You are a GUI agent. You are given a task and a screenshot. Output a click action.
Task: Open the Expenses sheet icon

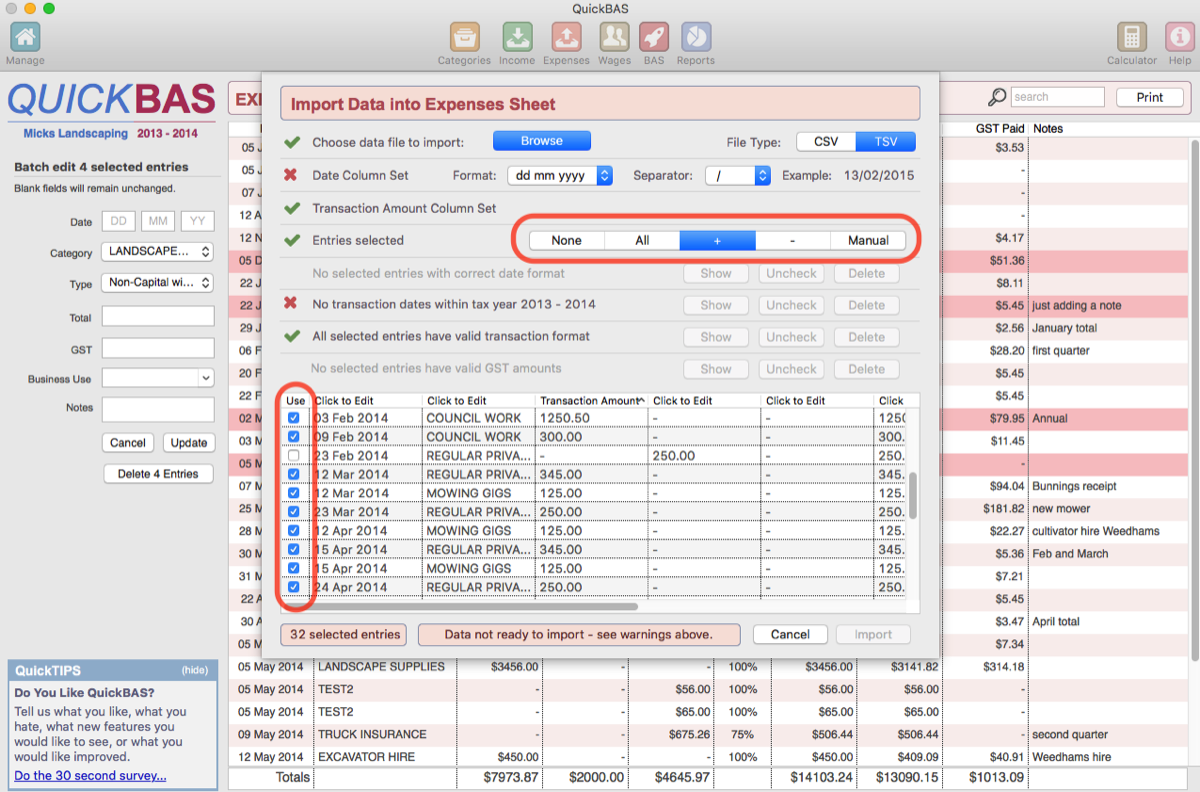click(x=566, y=38)
